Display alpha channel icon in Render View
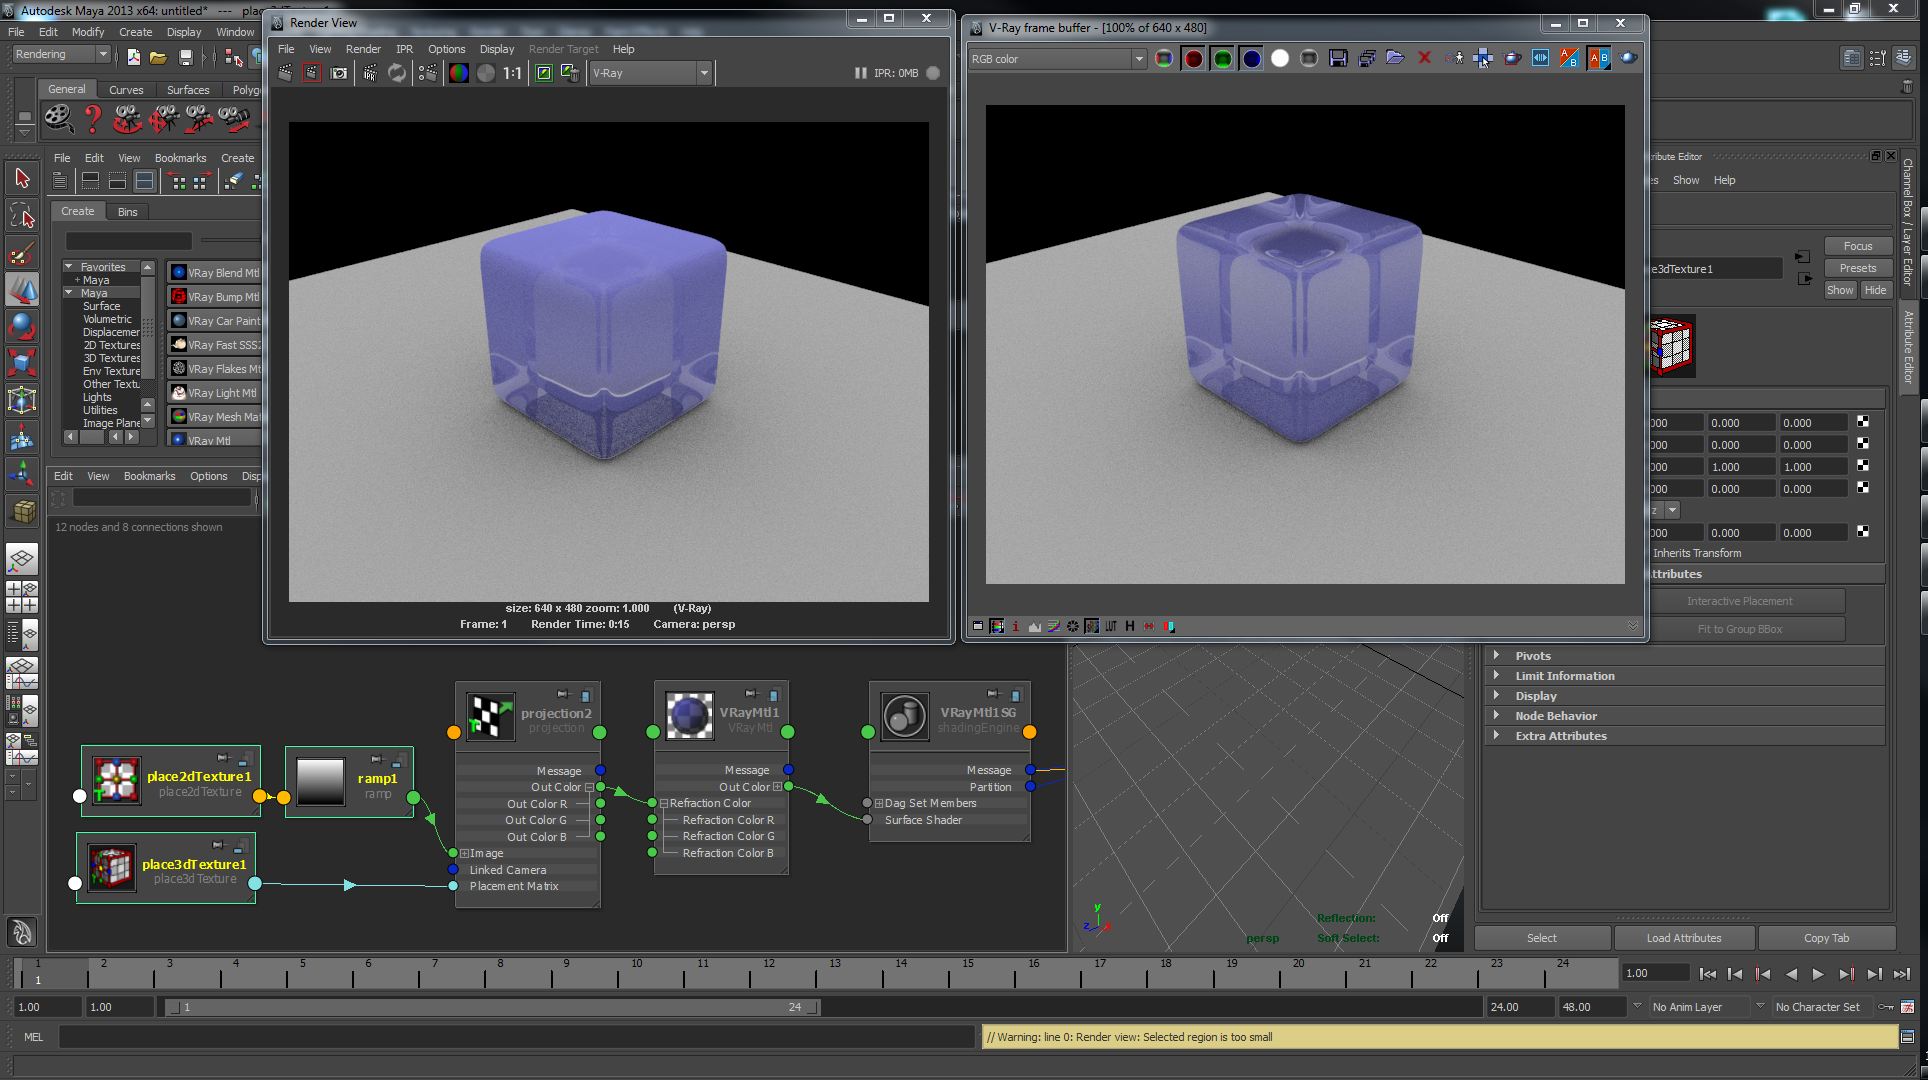1928x1080 pixels. (486, 73)
